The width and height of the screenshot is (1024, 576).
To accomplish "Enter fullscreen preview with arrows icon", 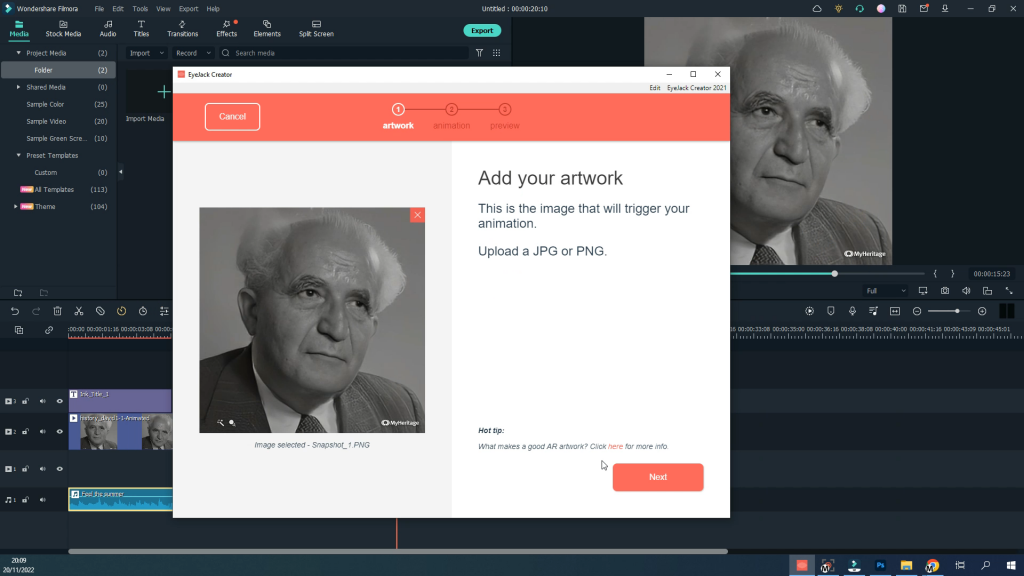I will click(x=1009, y=291).
